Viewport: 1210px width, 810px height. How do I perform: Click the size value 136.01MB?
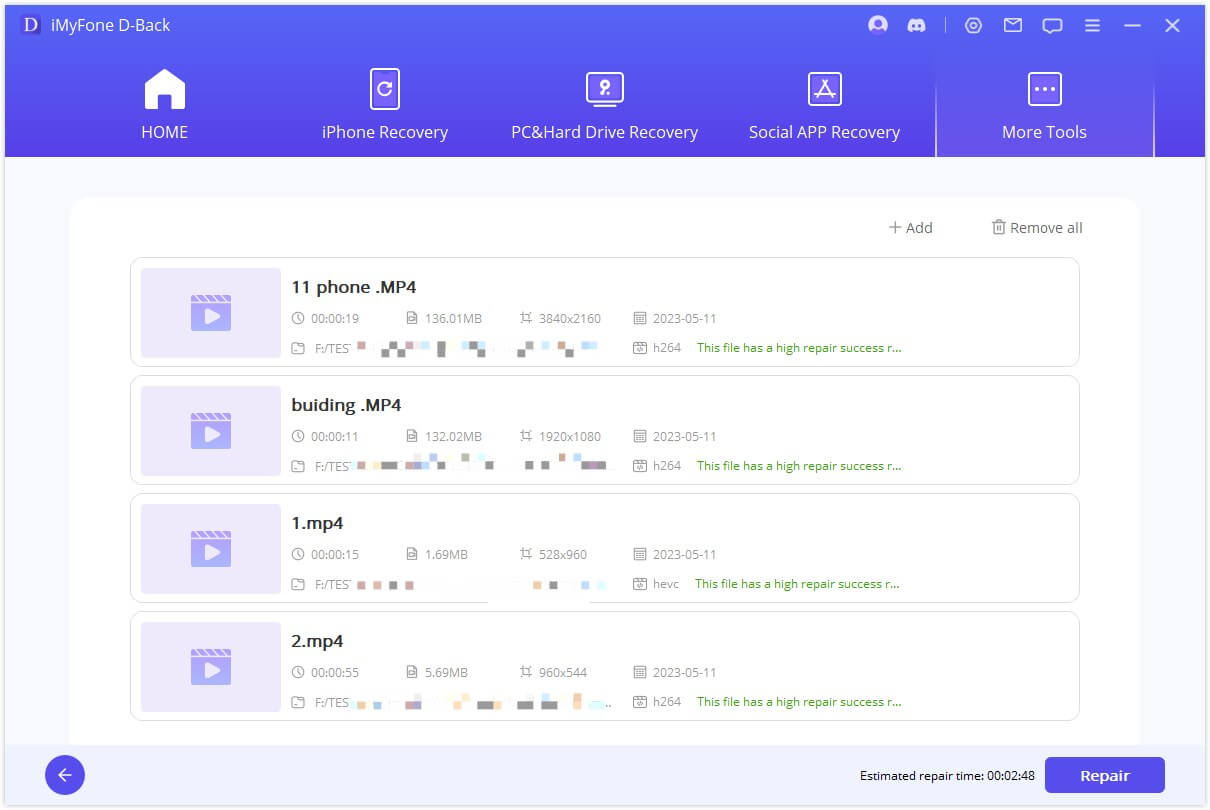tap(454, 319)
